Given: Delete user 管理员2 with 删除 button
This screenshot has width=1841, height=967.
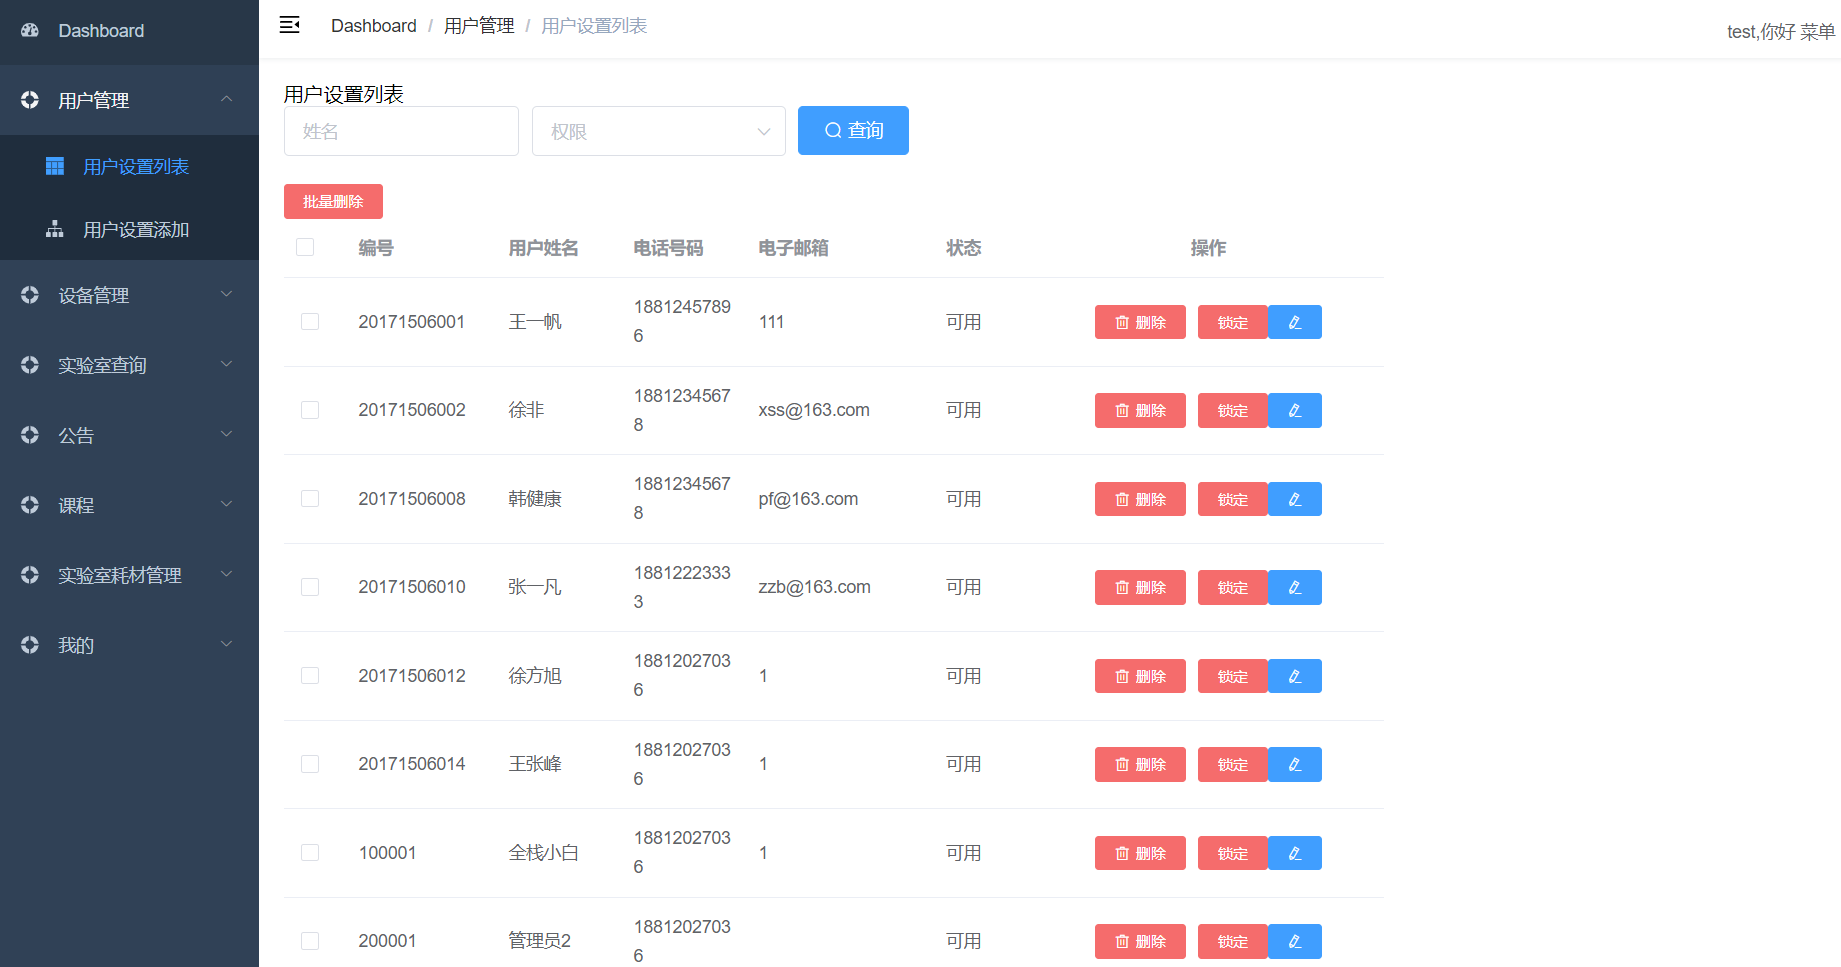Looking at the screenshot, I should [1140, 941].
